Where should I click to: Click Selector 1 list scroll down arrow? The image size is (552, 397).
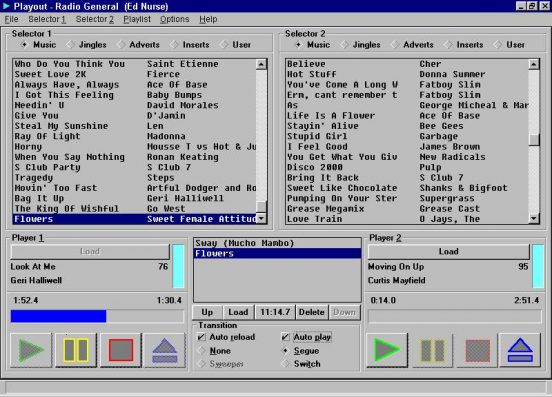(261, 218)
